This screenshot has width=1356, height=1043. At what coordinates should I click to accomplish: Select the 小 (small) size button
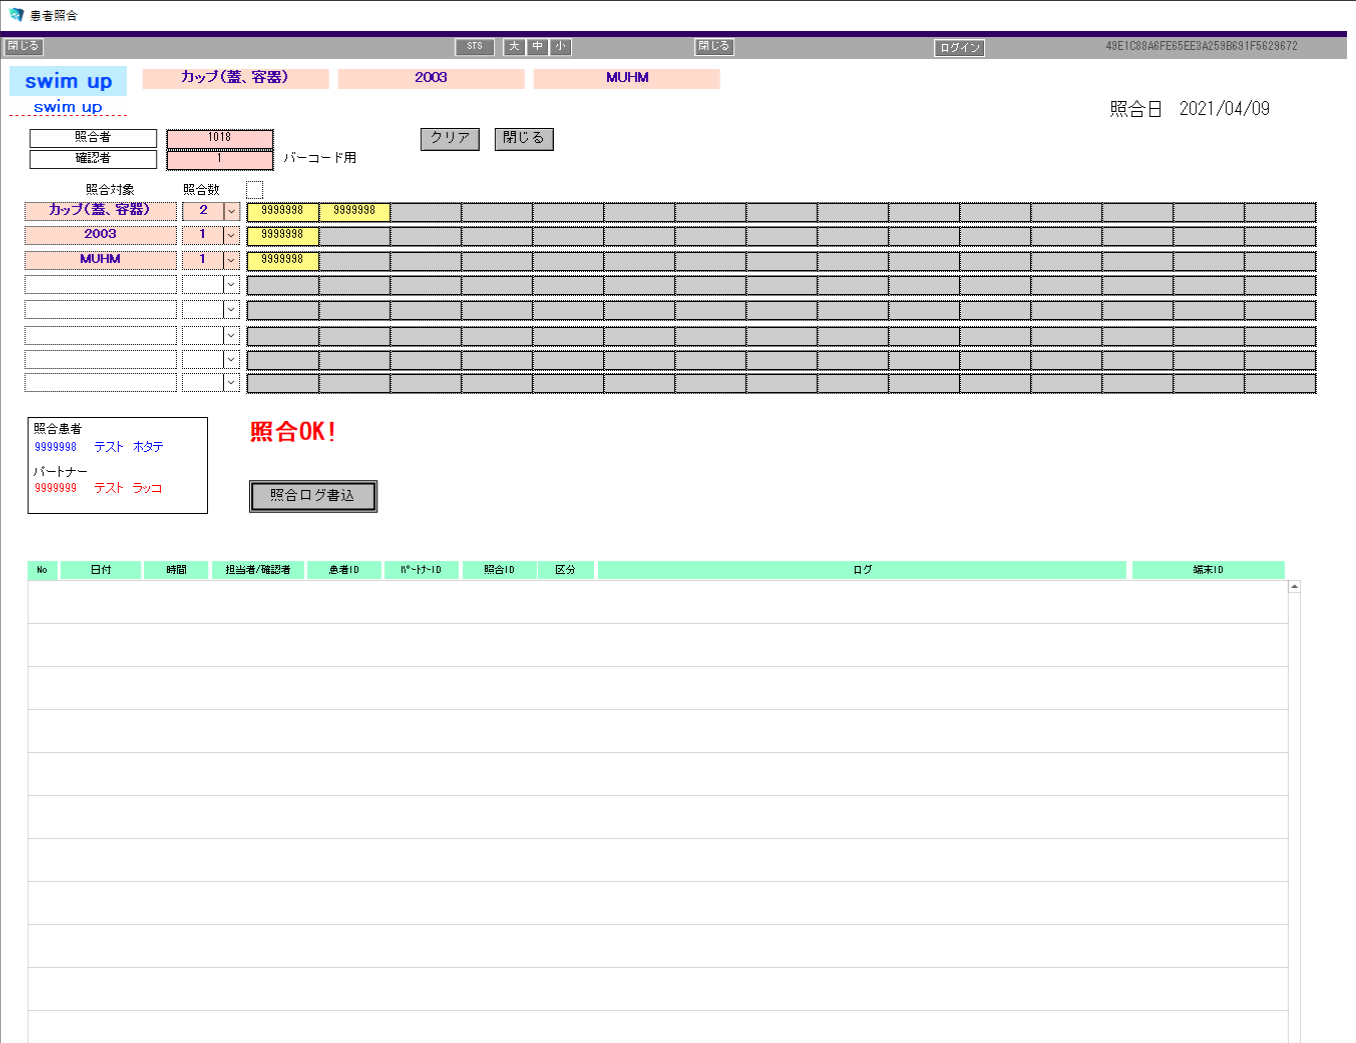(x=561, y=47)
